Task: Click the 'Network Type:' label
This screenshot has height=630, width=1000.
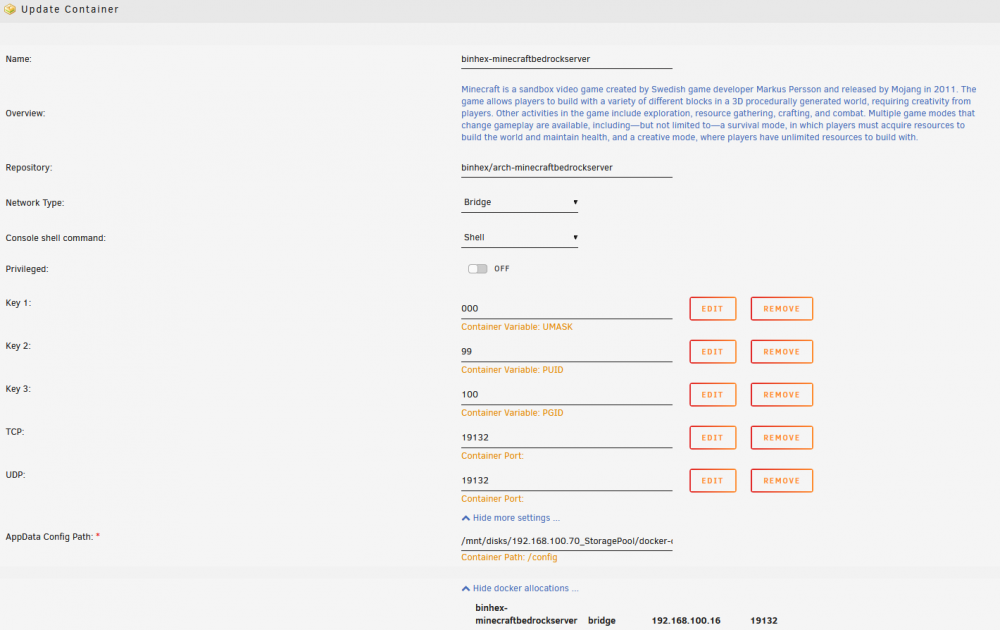Action: [x=34, y=203]
